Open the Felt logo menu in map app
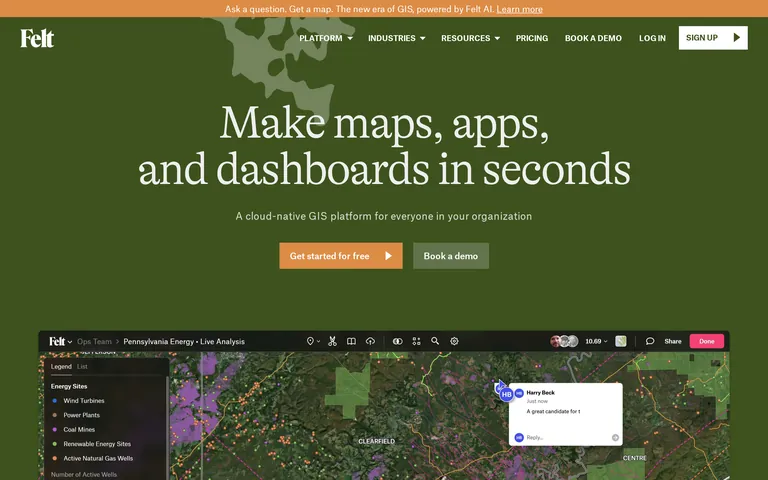 [x=60, y=341]
